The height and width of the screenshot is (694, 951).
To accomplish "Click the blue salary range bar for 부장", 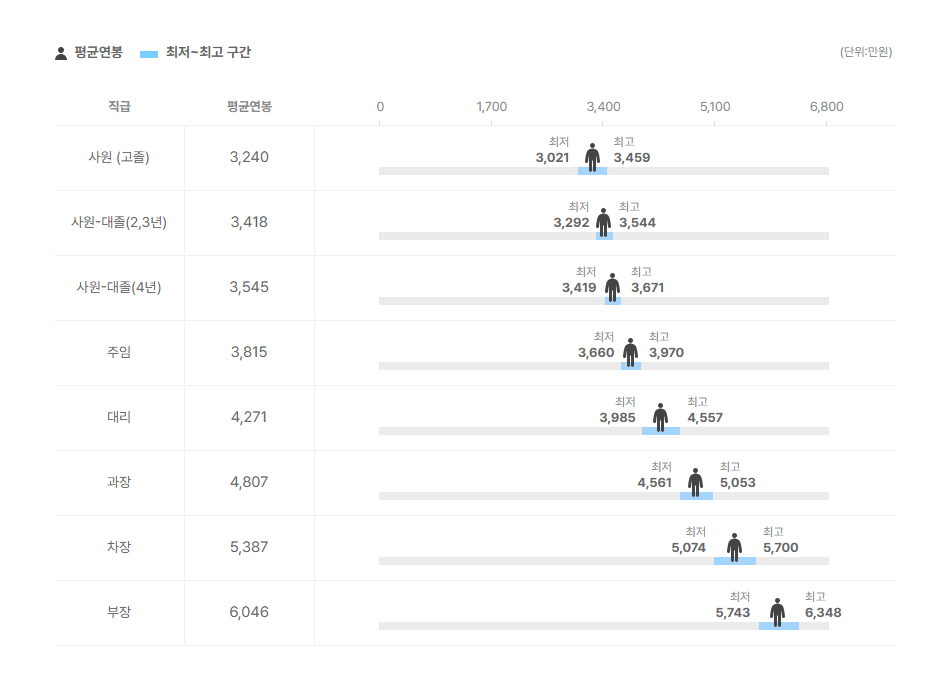I will (778, 626).
